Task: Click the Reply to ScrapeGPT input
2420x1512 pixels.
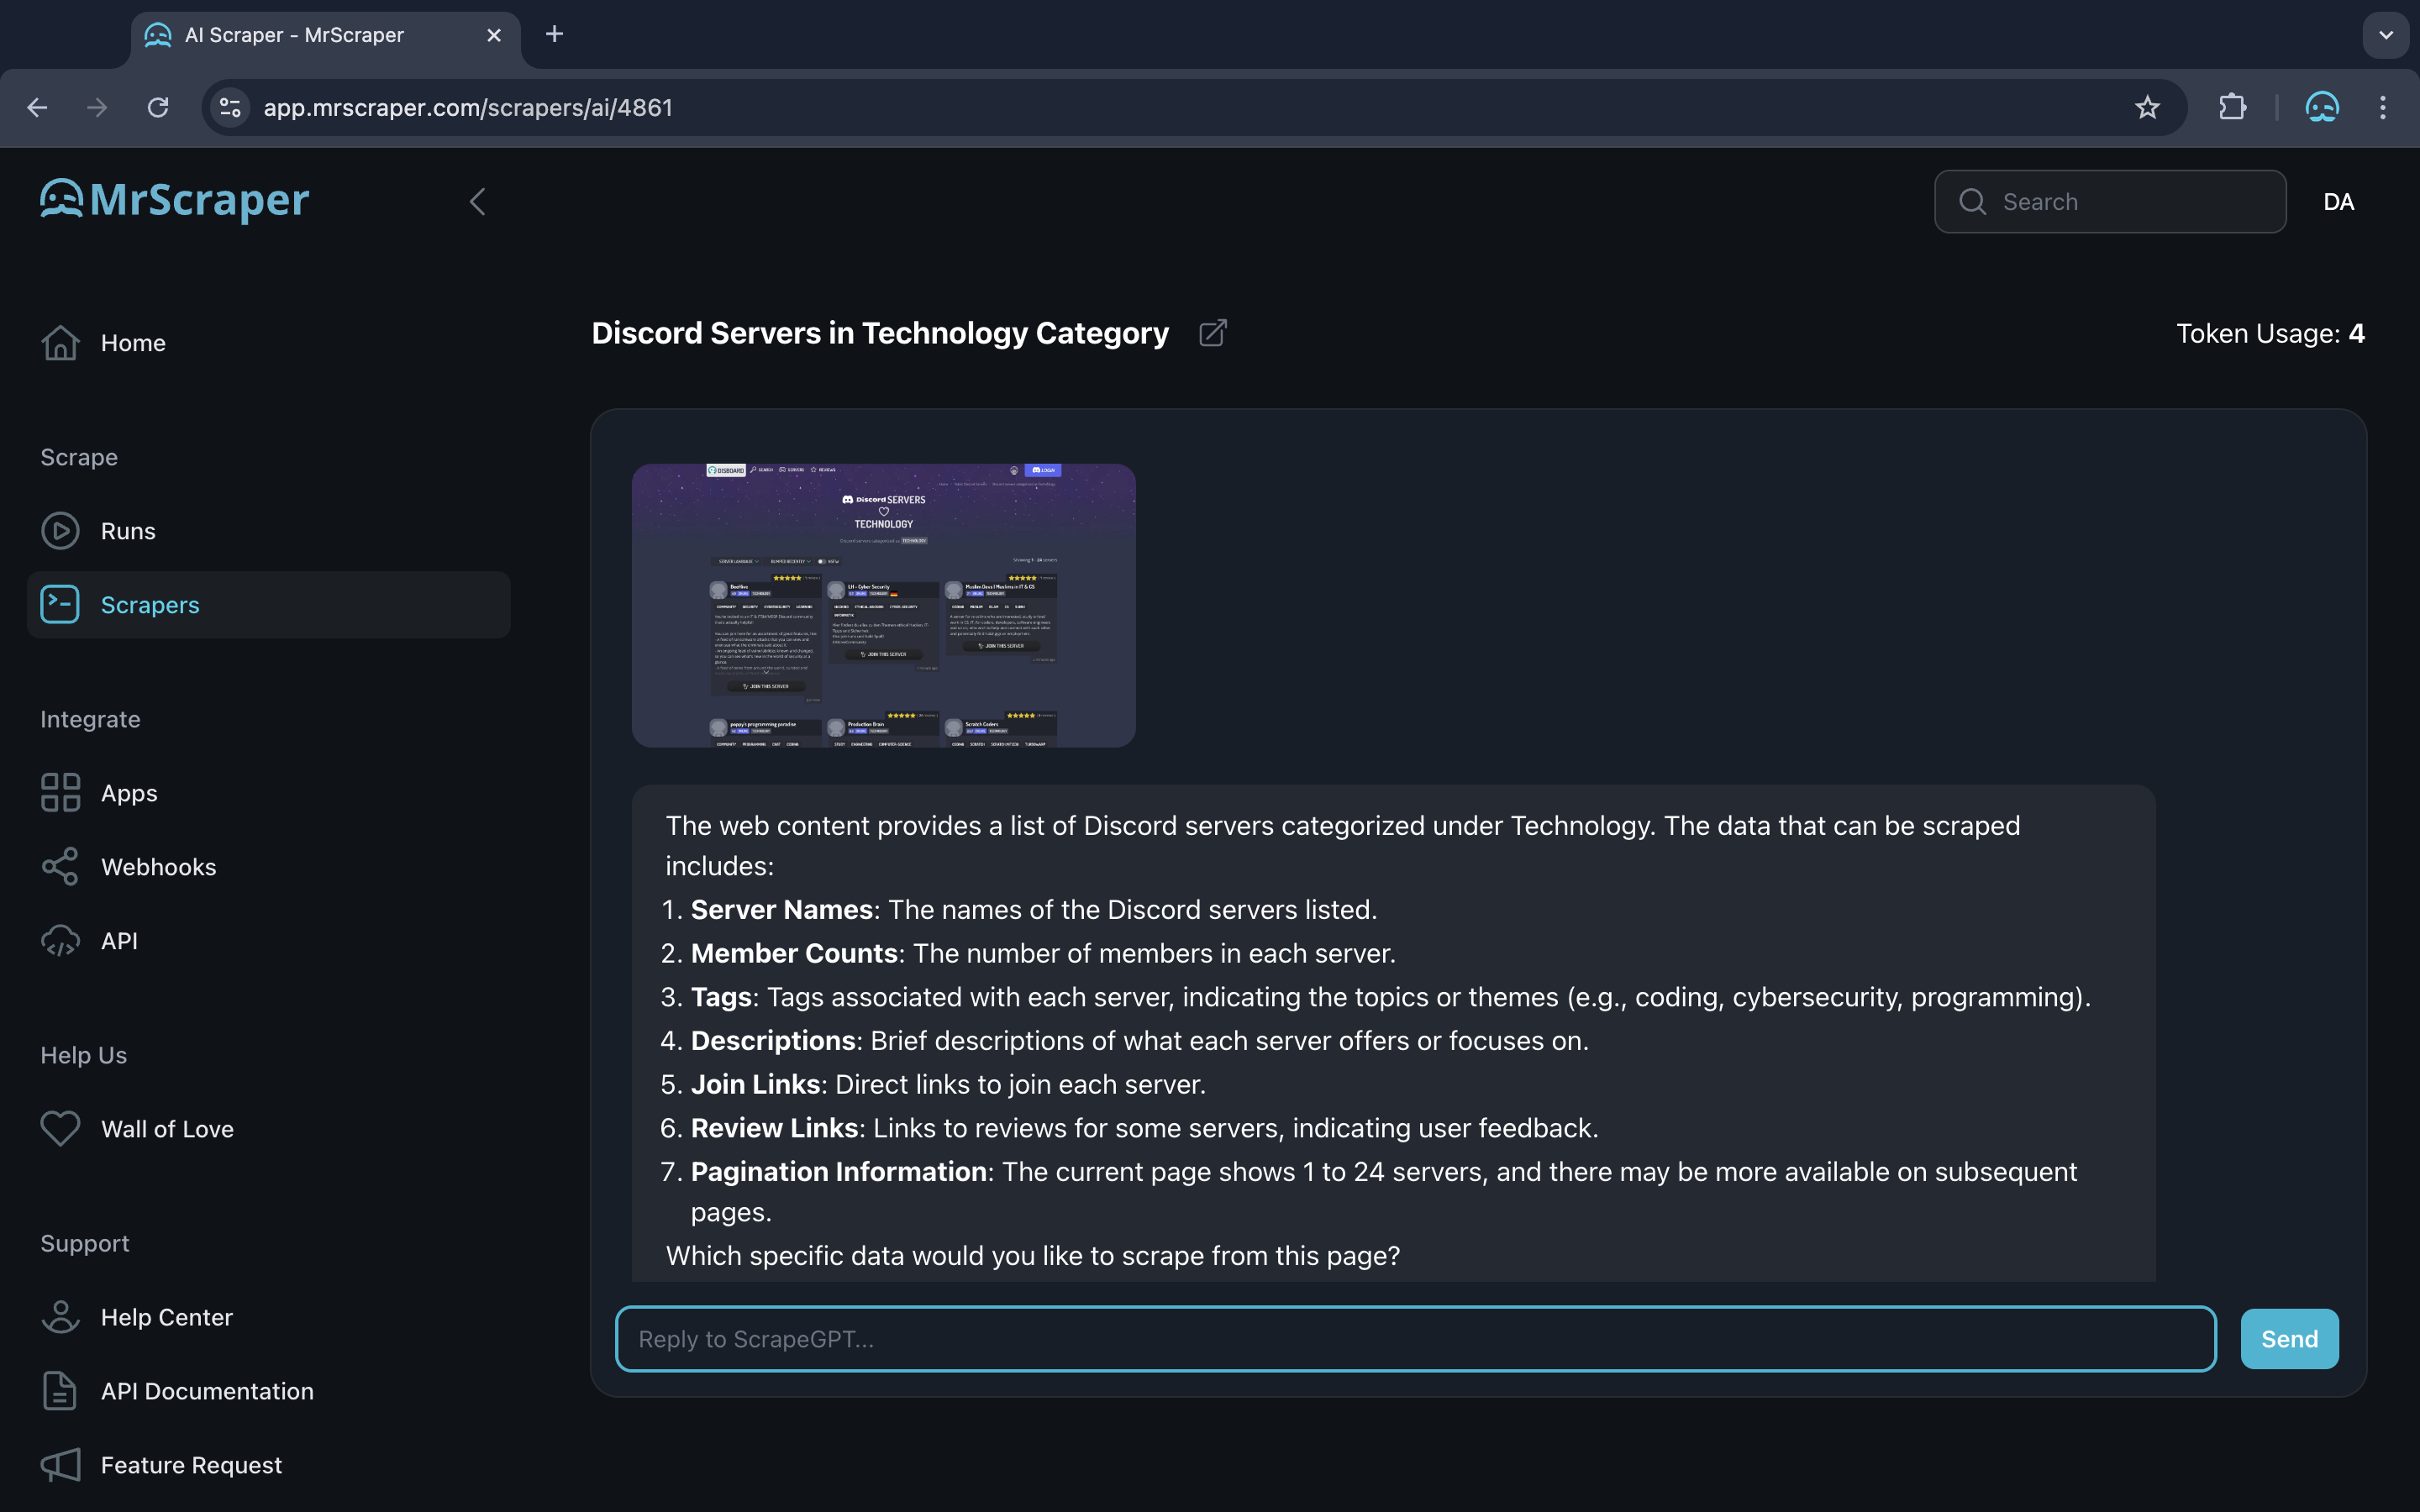Action: pos(1415,1339)
